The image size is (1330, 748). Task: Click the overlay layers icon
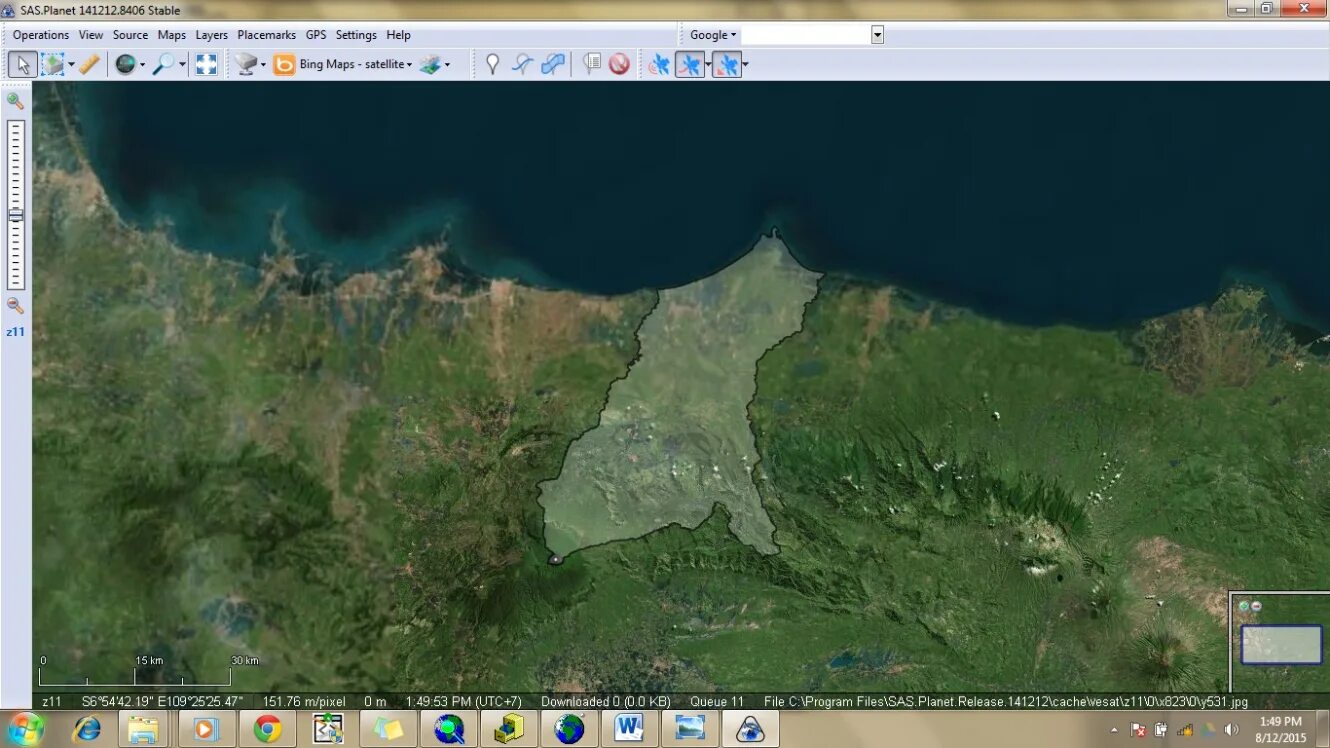pyautogui.click(x=430, y=64)
